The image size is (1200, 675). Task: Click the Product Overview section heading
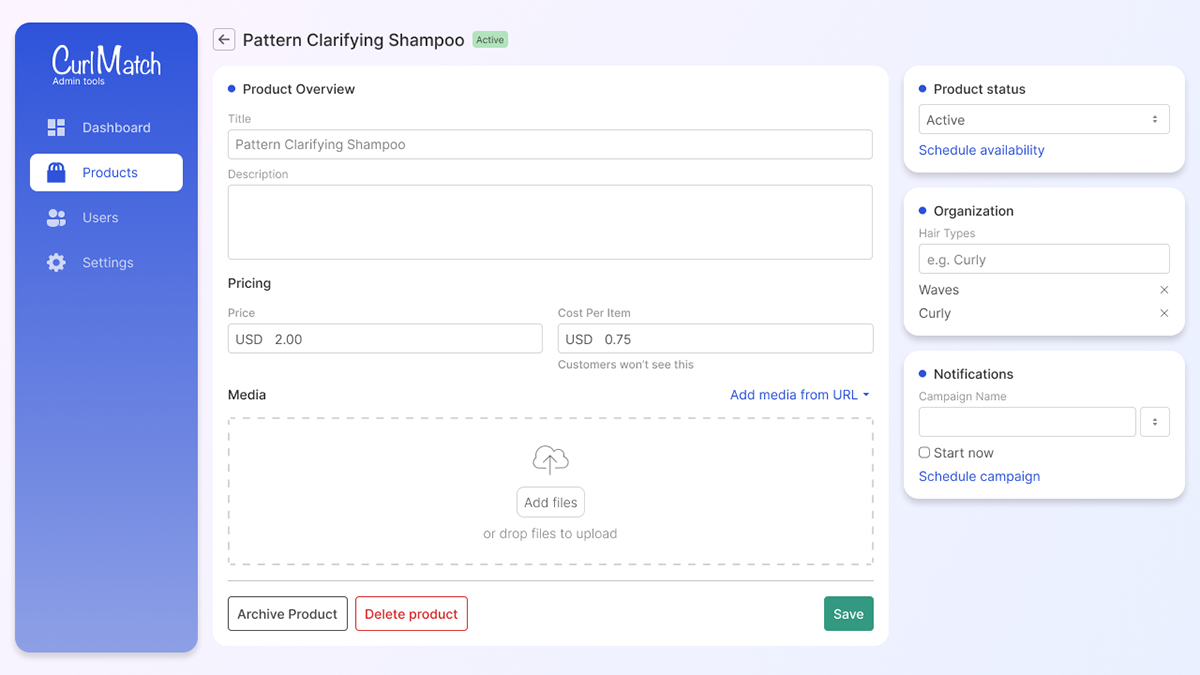tap(299, 89)
